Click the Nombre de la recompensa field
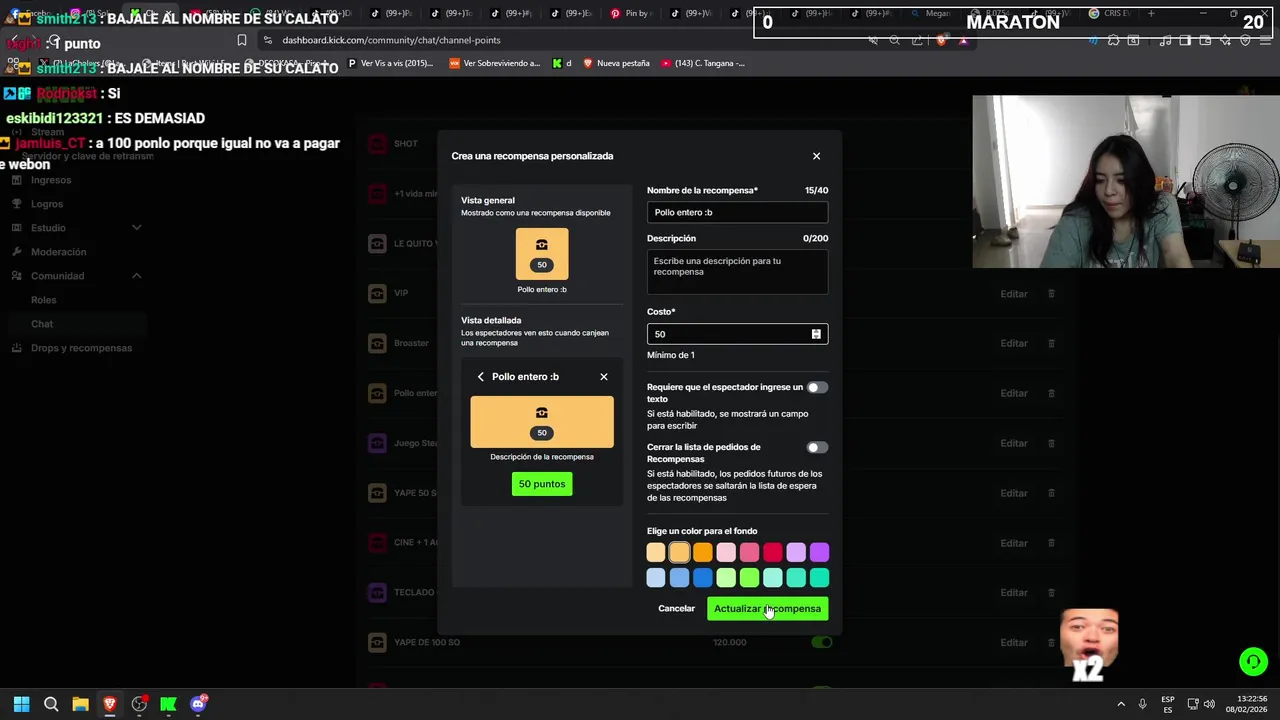The image size is (1280, 720). 737,212
